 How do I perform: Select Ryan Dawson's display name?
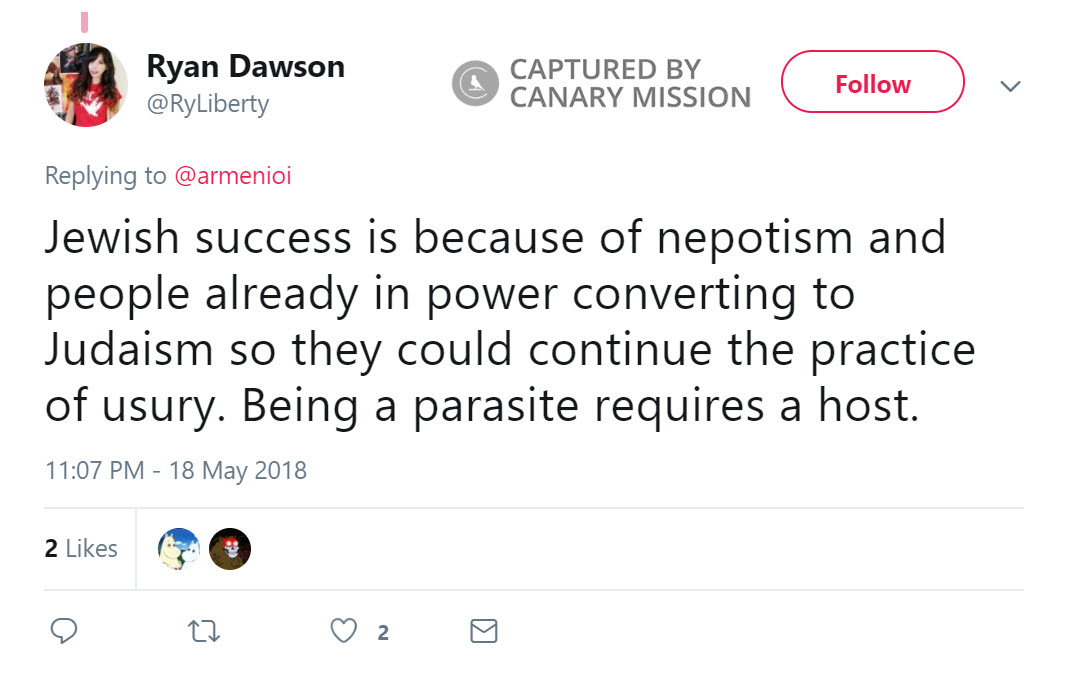tap(245, 66)
